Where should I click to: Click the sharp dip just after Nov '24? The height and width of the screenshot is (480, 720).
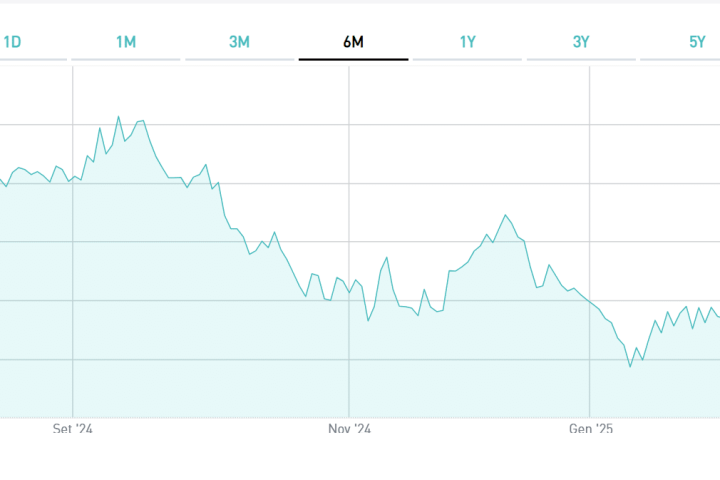click(368, 320)
